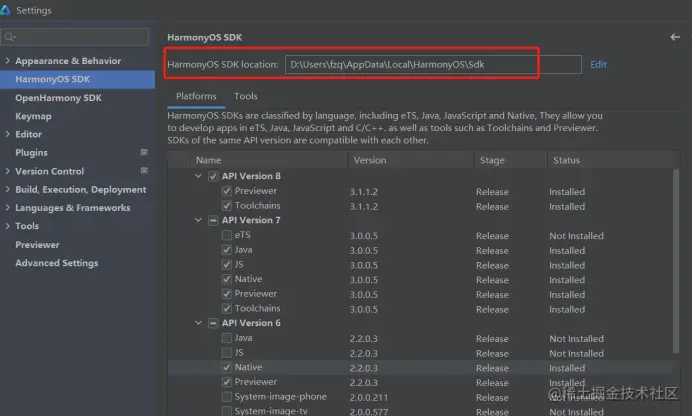Open the Previewer settings page

coord(38,244)
